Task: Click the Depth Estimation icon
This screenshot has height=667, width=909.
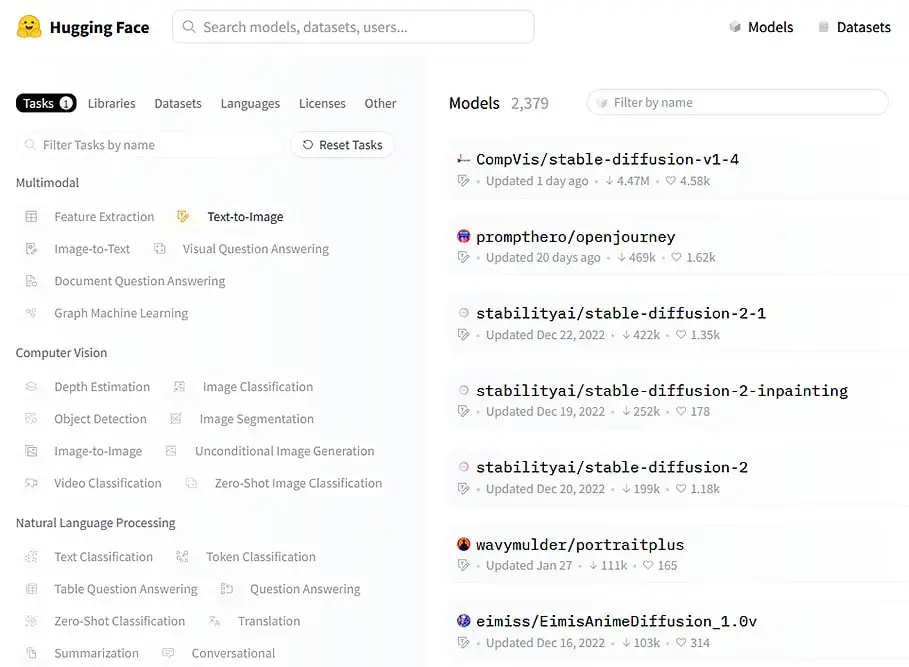Action: point(31,387)
